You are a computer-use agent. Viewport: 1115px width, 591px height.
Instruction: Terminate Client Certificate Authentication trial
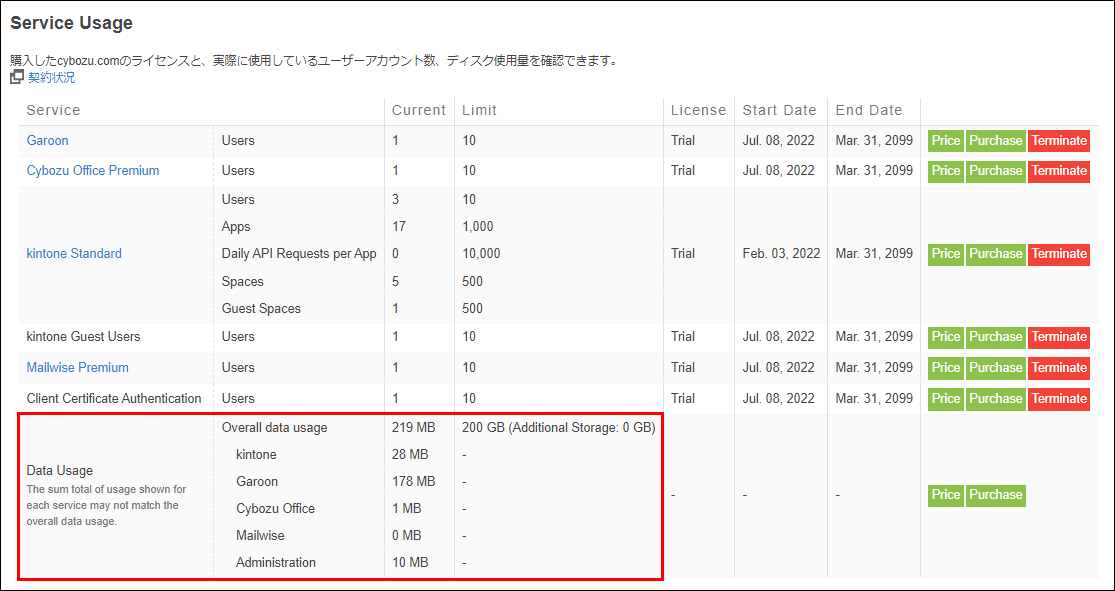(1058, 398)
